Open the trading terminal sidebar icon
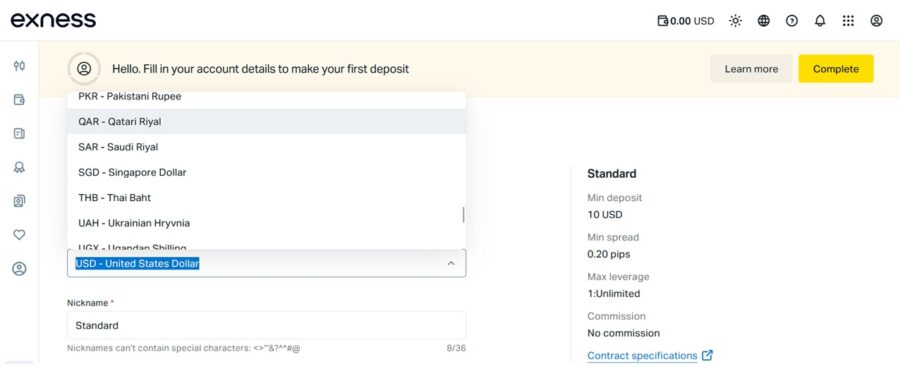The width and height of the screenshot is (900, 367). [x=20, y=66]
